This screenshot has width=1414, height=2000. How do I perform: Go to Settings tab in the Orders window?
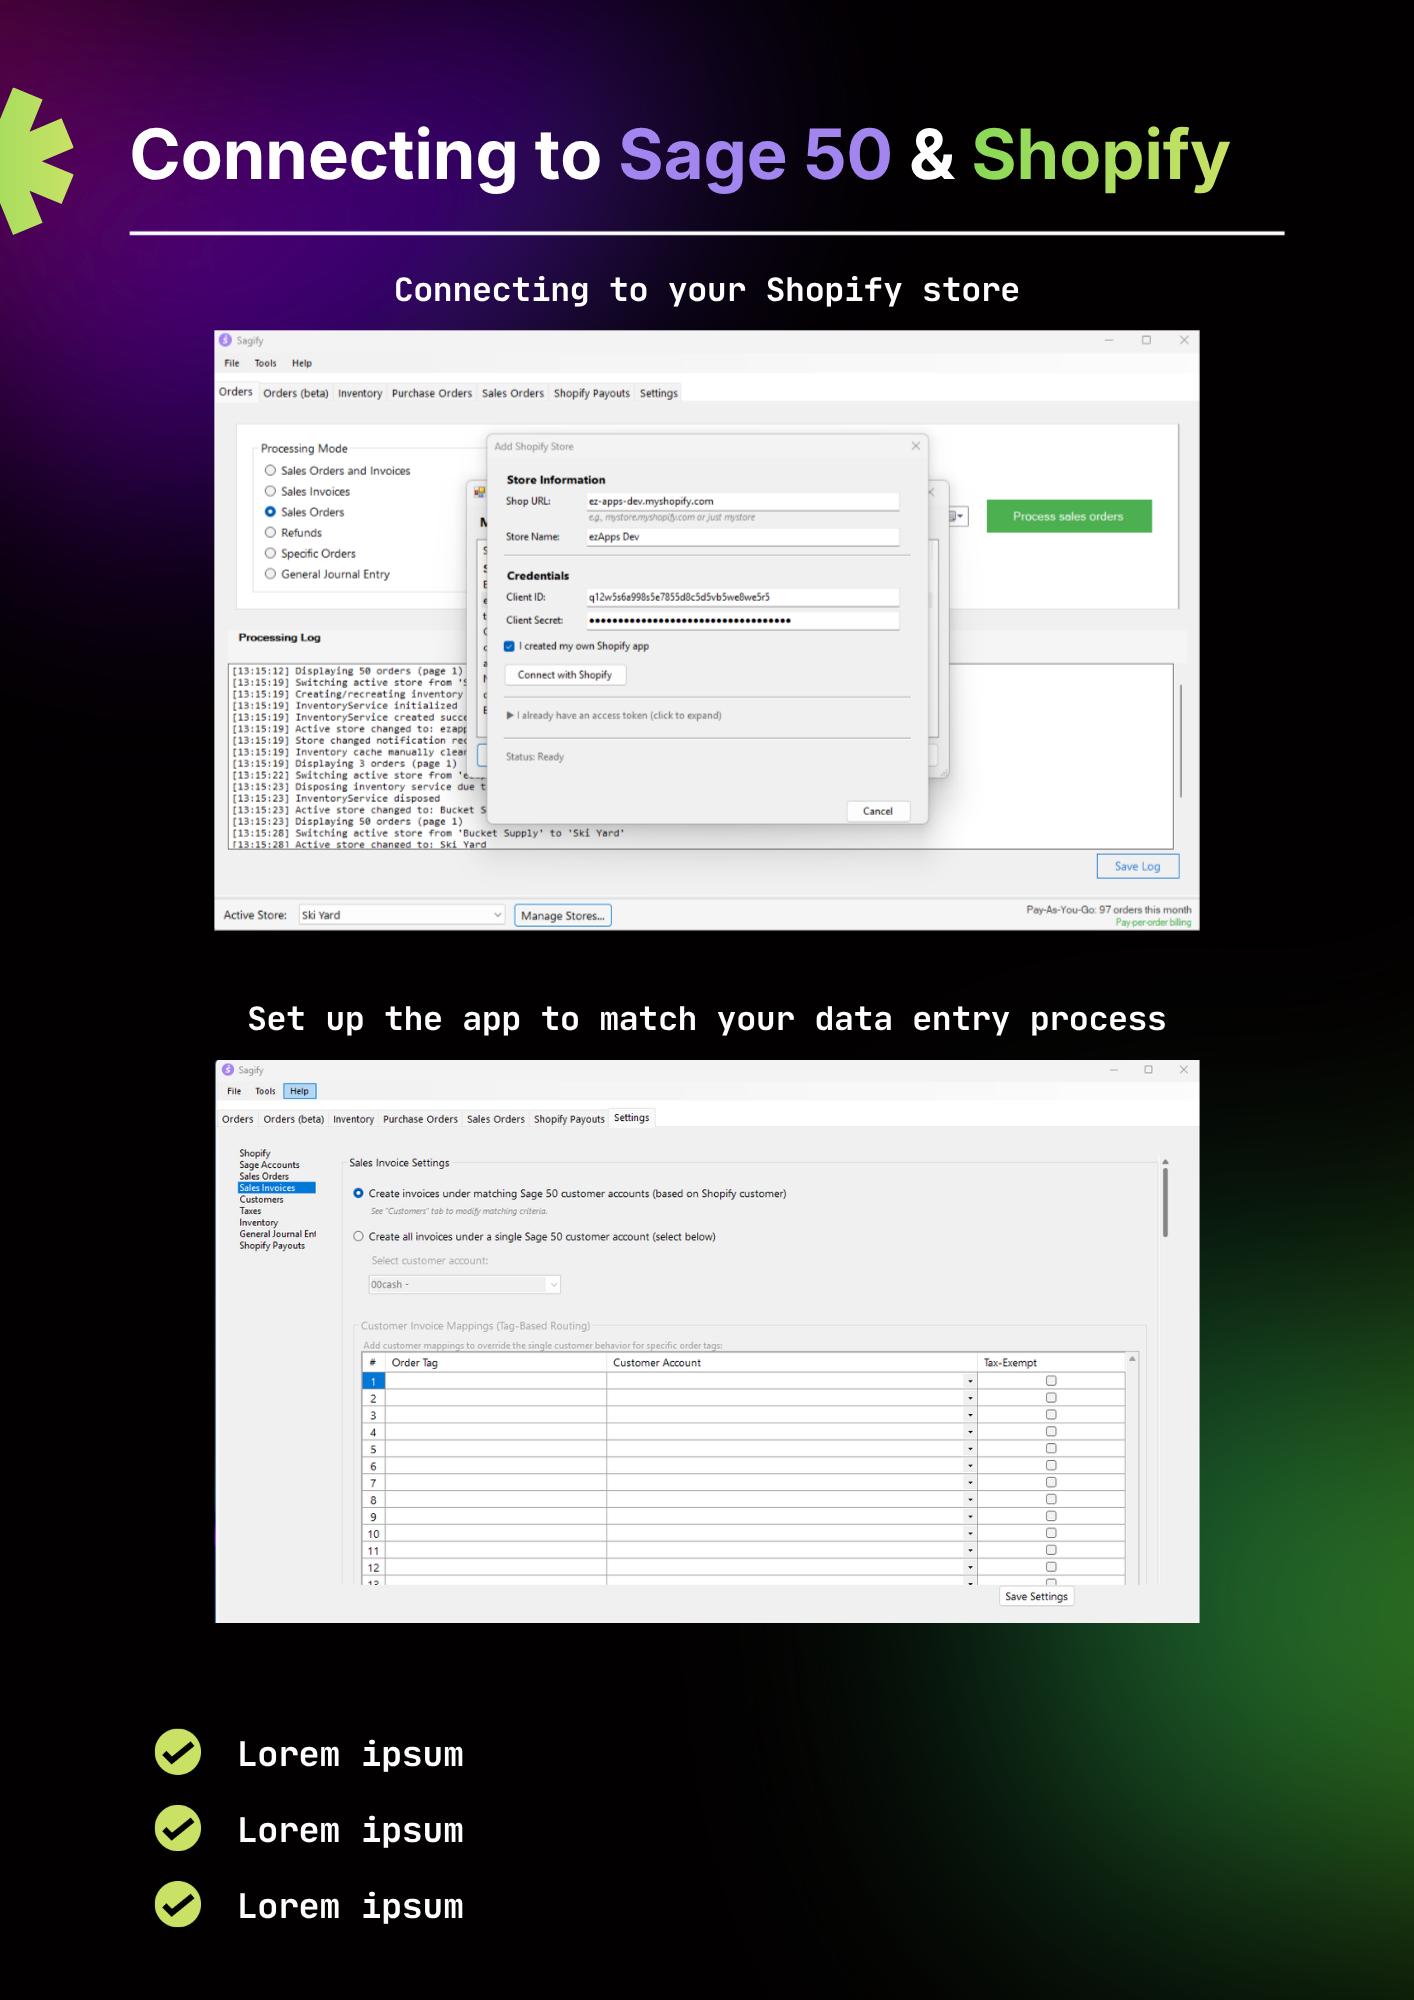tap(659, 393)
